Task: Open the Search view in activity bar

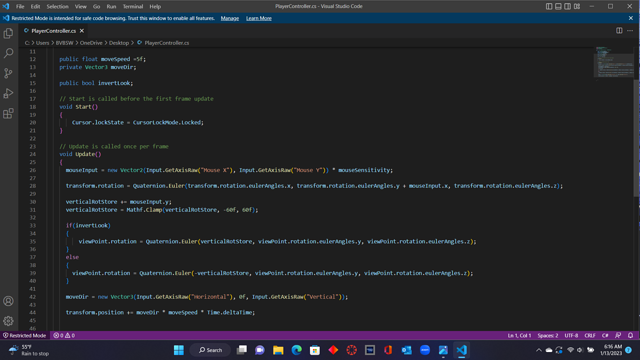Action: point(8,53)
